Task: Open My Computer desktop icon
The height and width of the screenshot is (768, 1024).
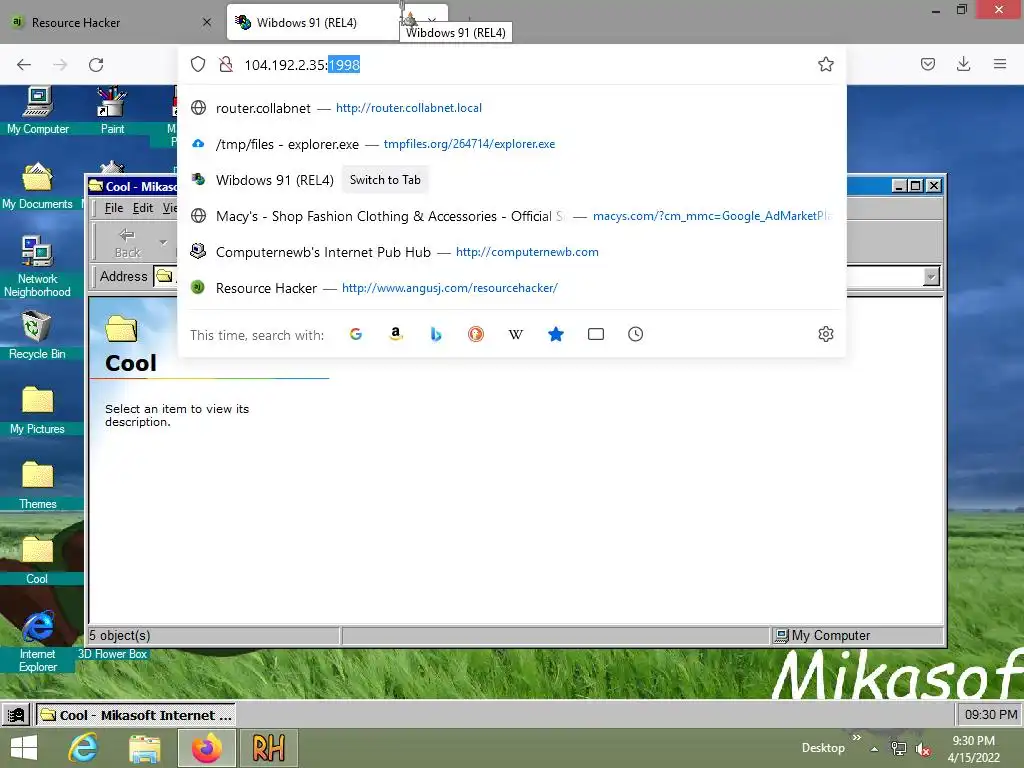Action: pyautogui.click(x=37, y=110)
